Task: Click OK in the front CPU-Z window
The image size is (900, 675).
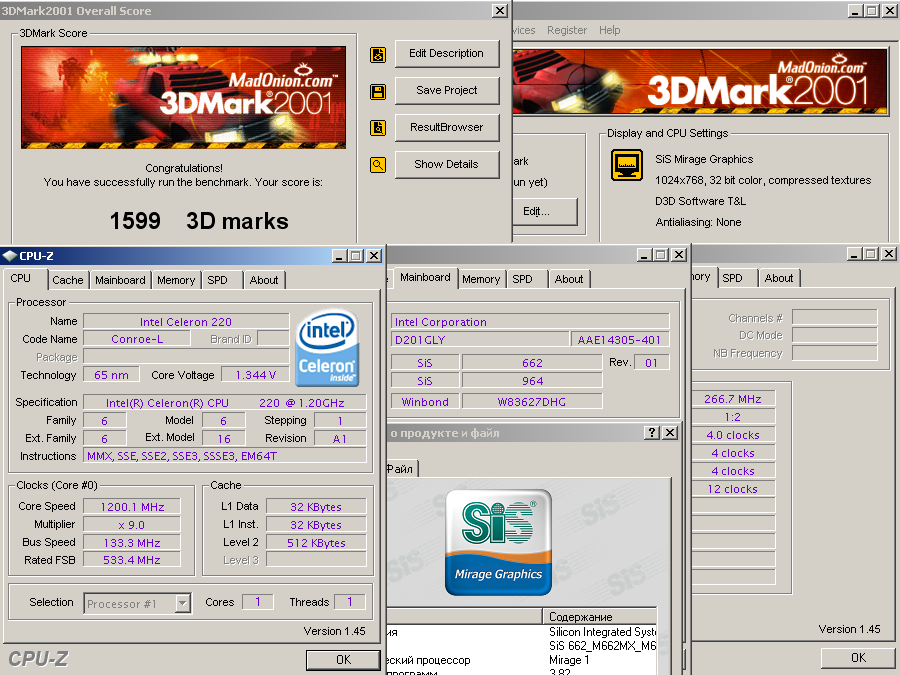Action: coord(343,660)
